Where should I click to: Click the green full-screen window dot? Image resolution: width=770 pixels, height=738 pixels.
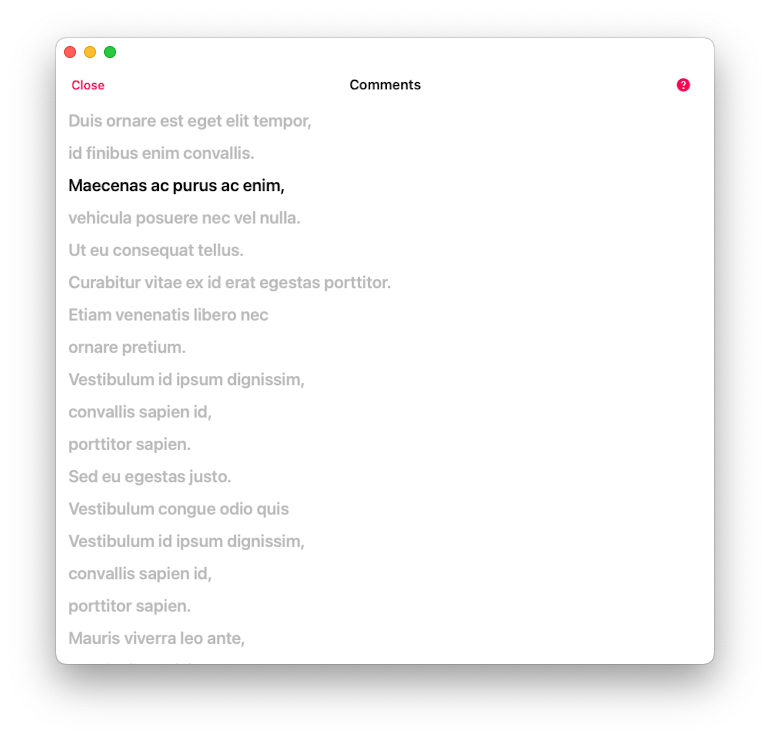click(x=110, y=52)
